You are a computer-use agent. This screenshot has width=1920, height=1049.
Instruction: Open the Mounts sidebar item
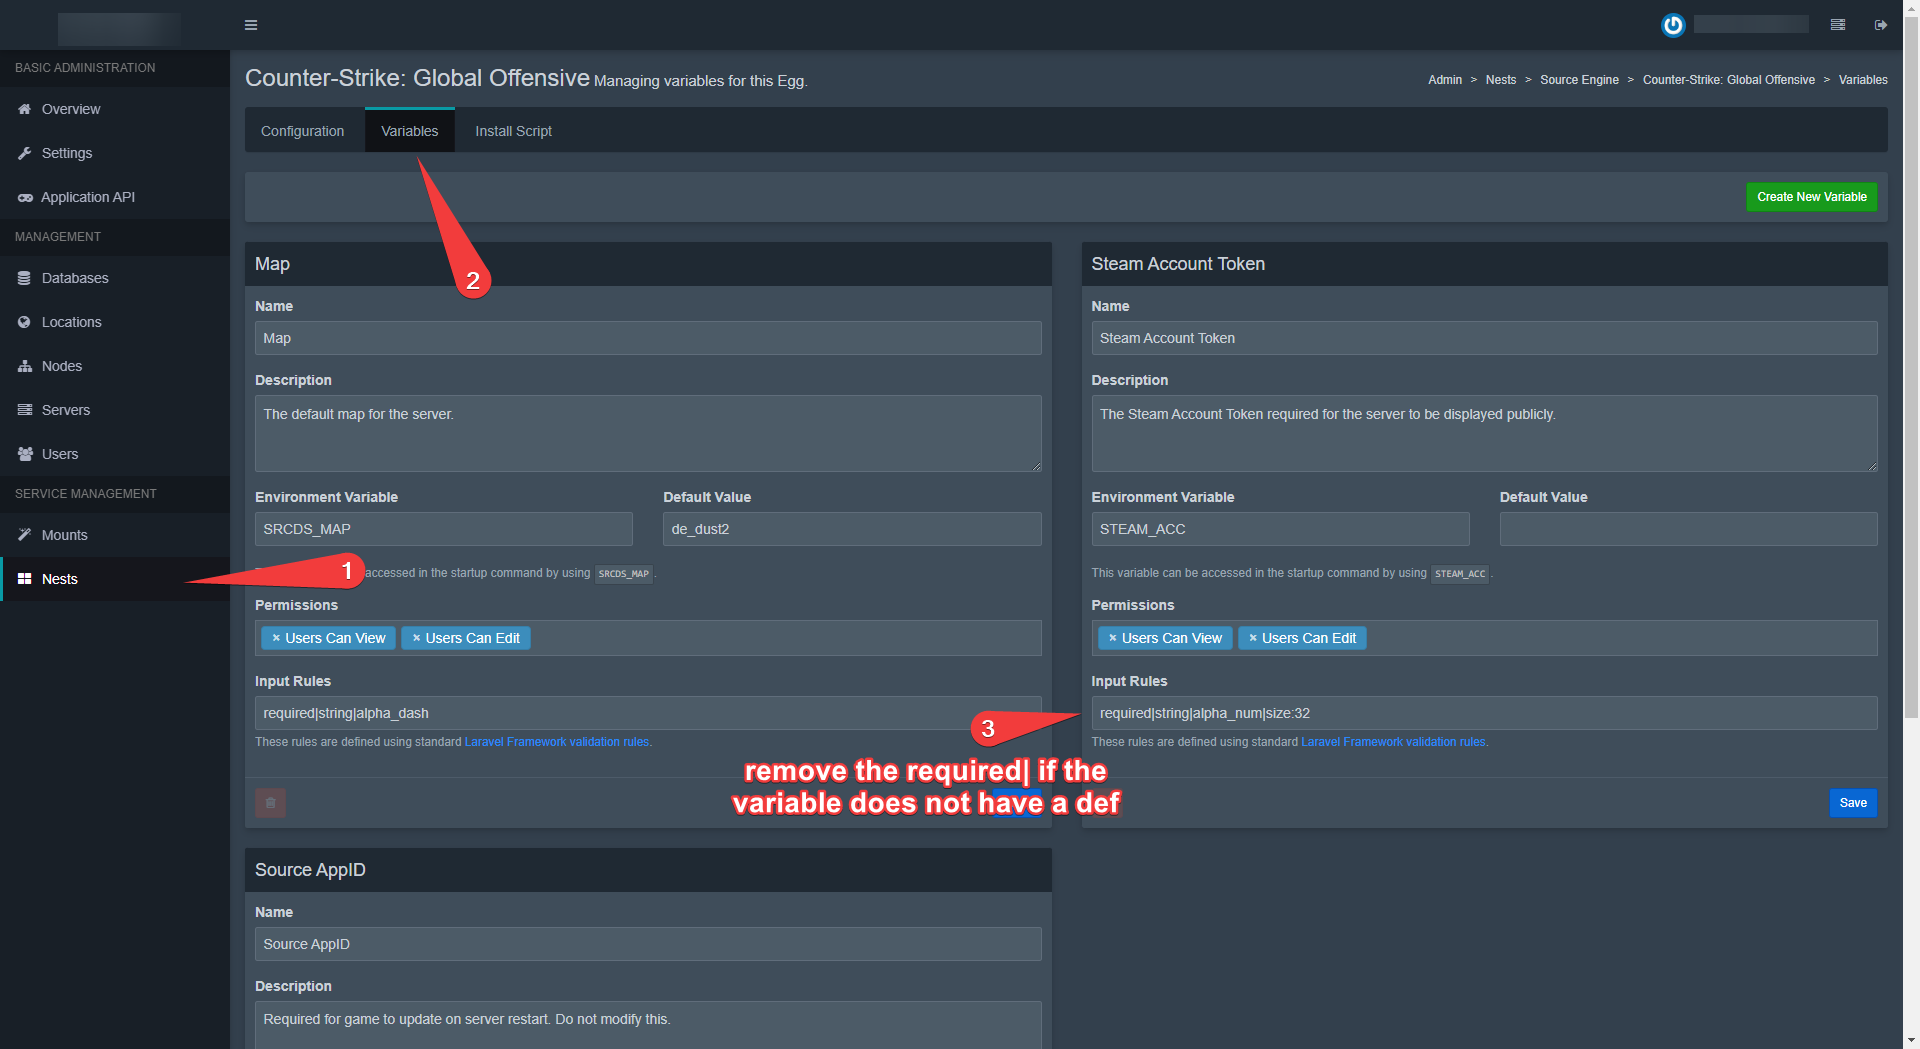[x=64, y=535]
